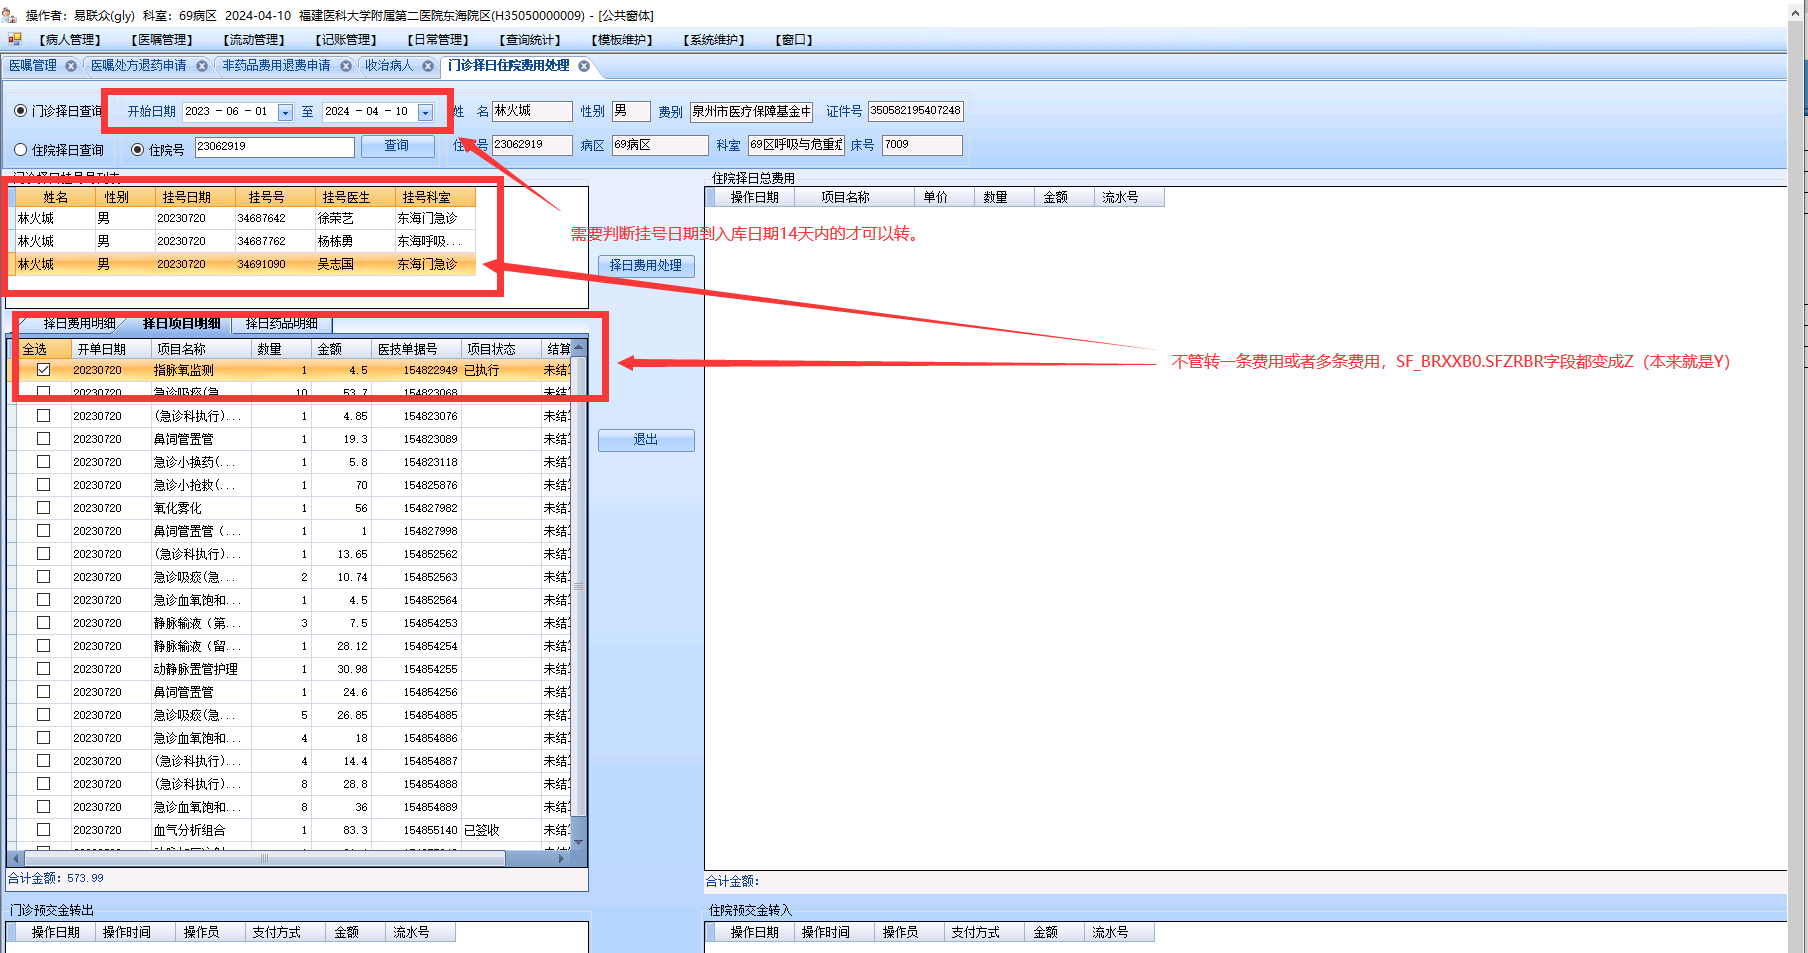Viewport: 1808px width, 953px height.
Task: Open the 流动管理 menu
Action: [x=254, y=40]
